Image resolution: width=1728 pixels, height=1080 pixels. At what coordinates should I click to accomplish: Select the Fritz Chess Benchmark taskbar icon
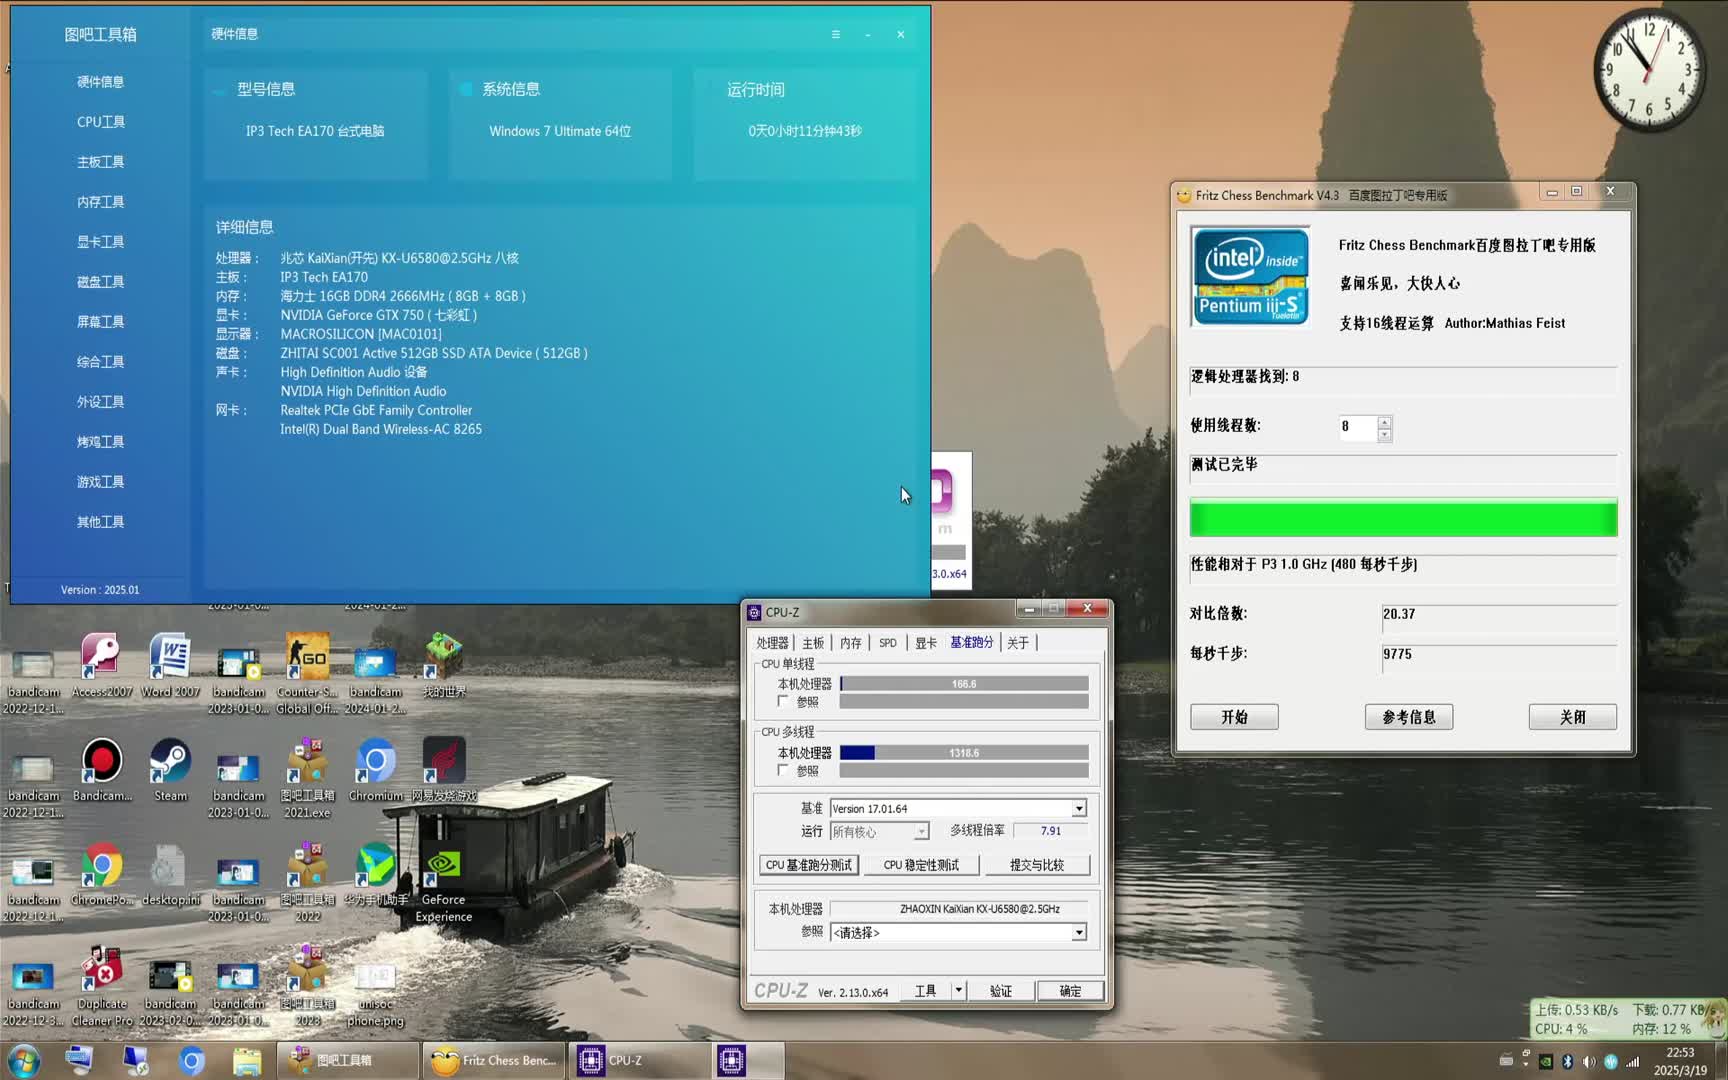[x=493, y=1060]
